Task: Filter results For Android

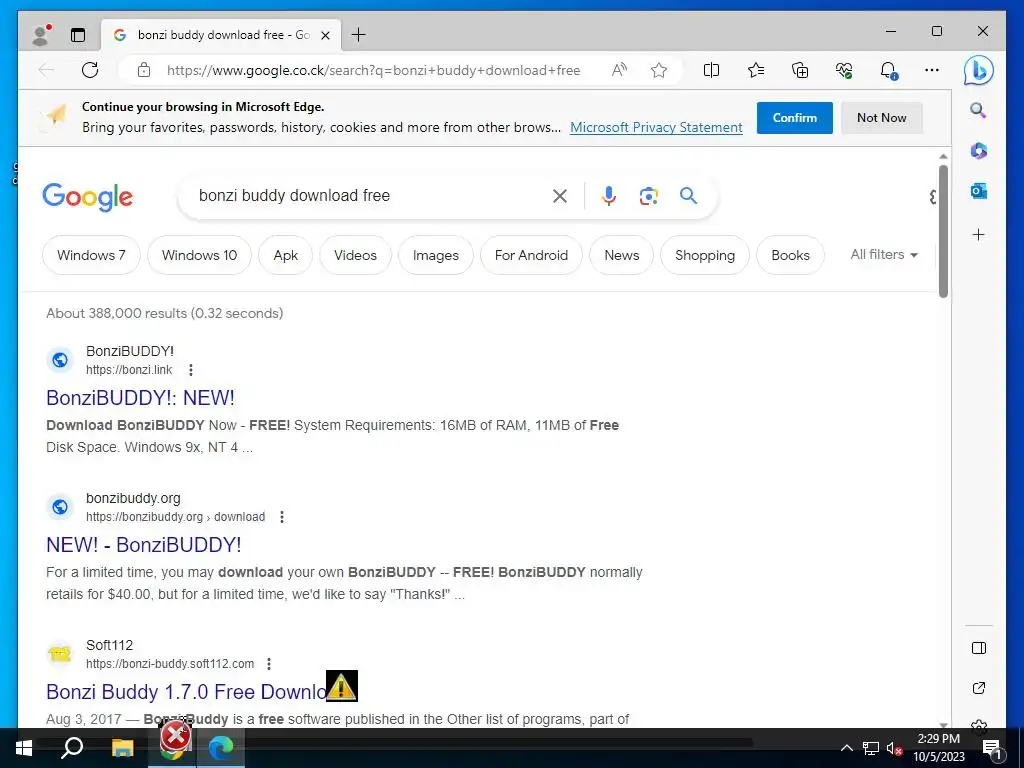Action: (531, 255)
